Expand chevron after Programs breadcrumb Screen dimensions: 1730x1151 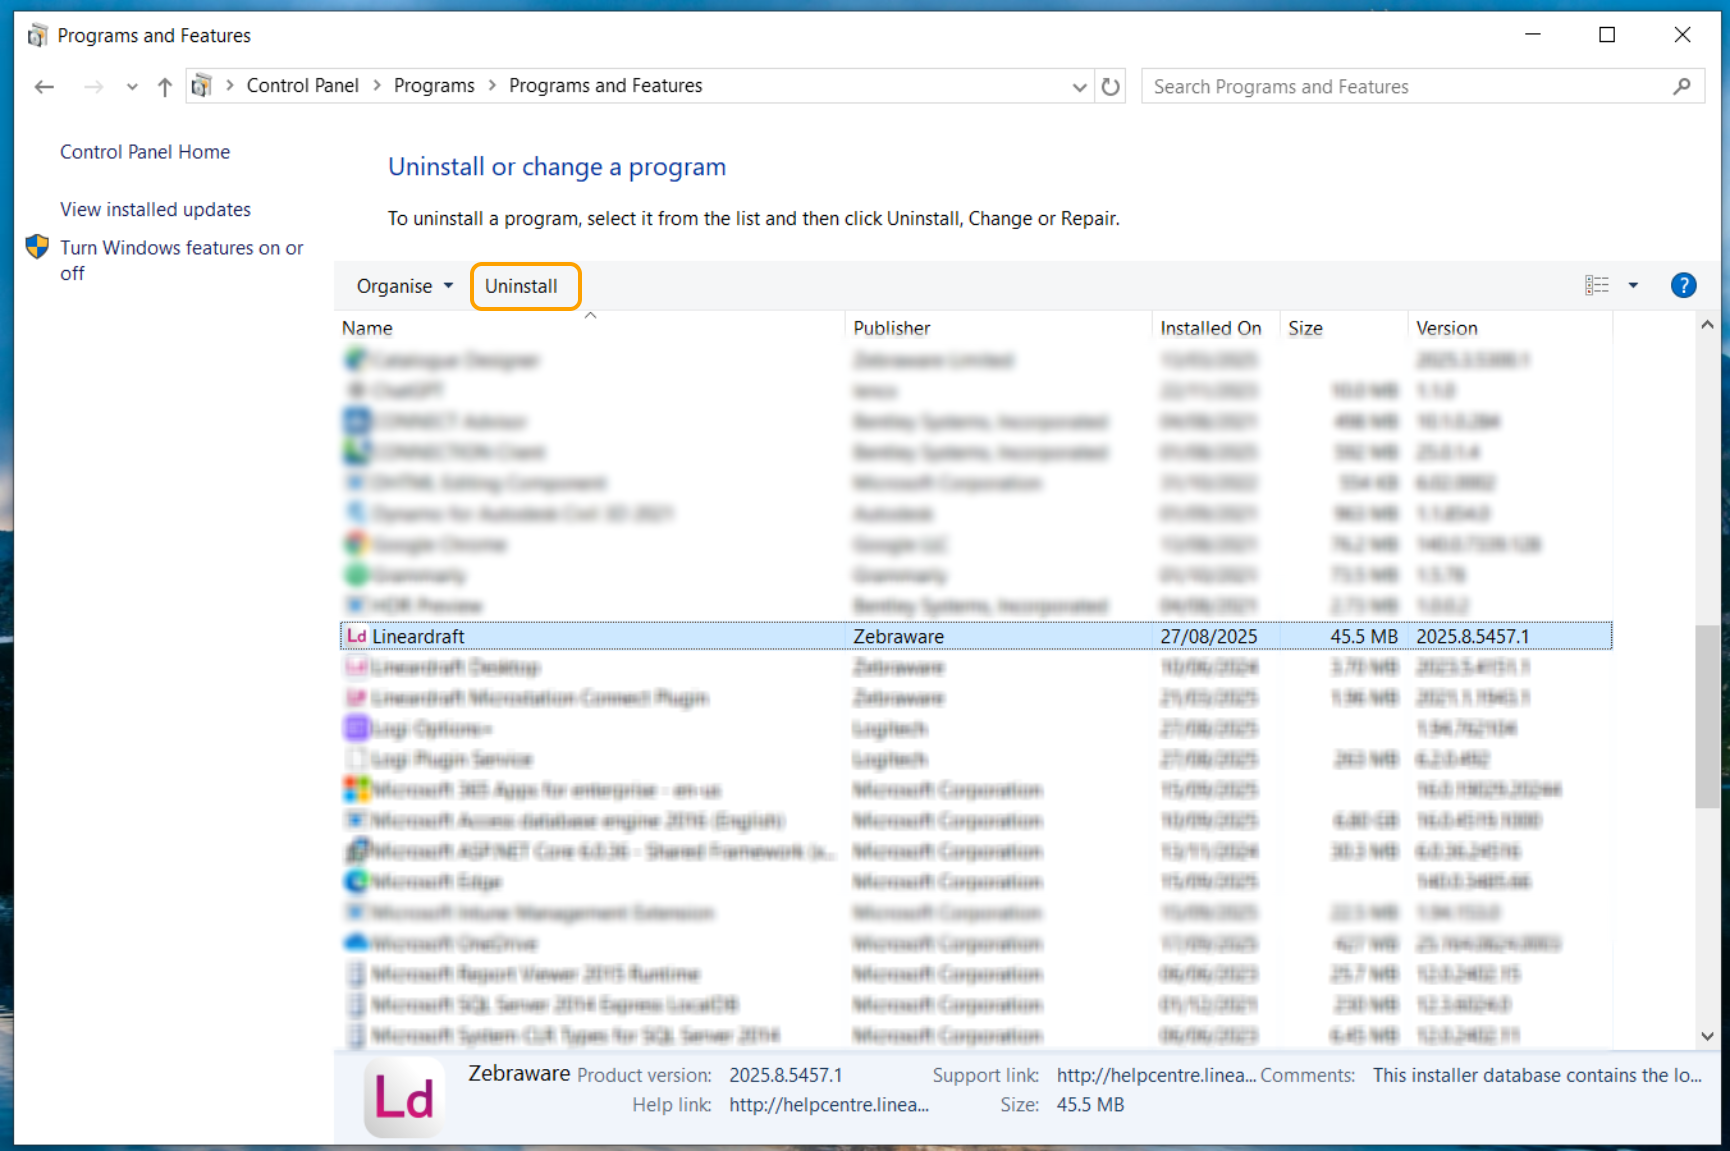492,86
